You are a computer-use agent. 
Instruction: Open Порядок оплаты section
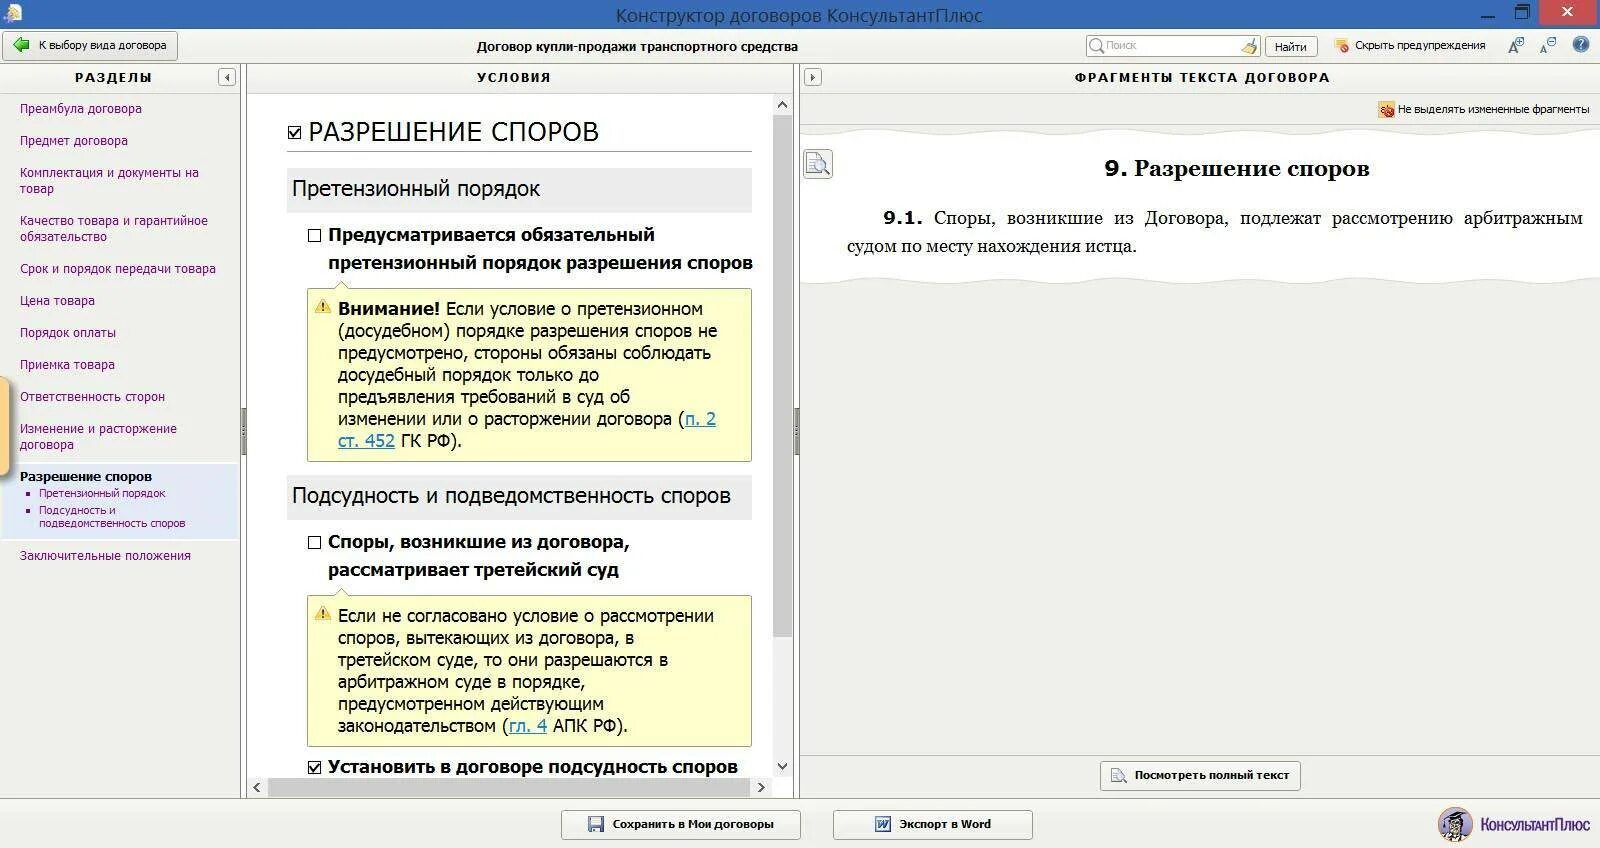(x=68, y=333)
